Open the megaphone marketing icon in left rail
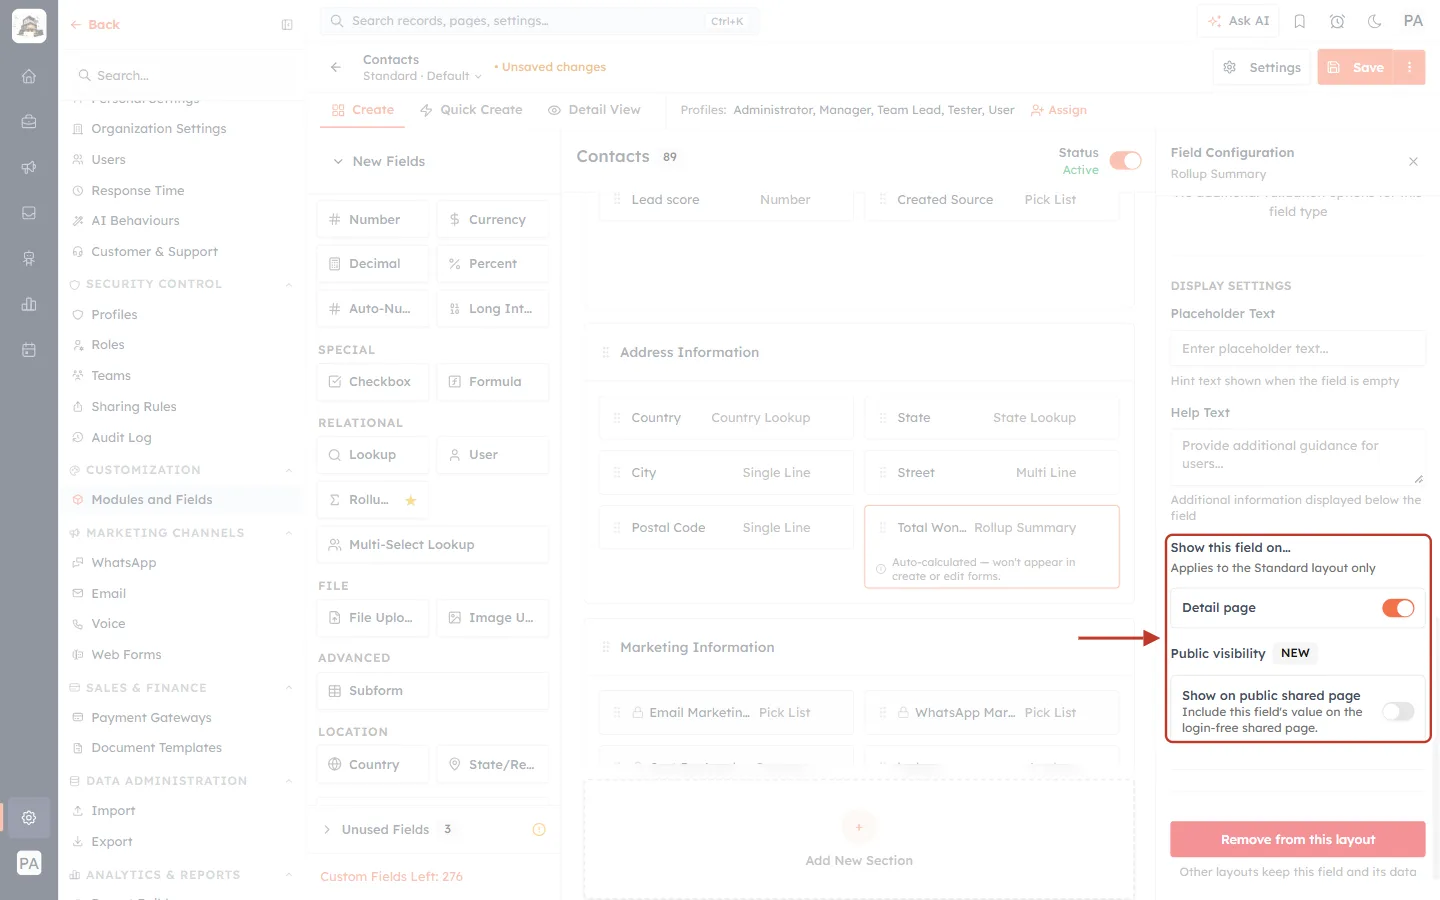Screen dimensions: 1440x900 pos(29,167)
